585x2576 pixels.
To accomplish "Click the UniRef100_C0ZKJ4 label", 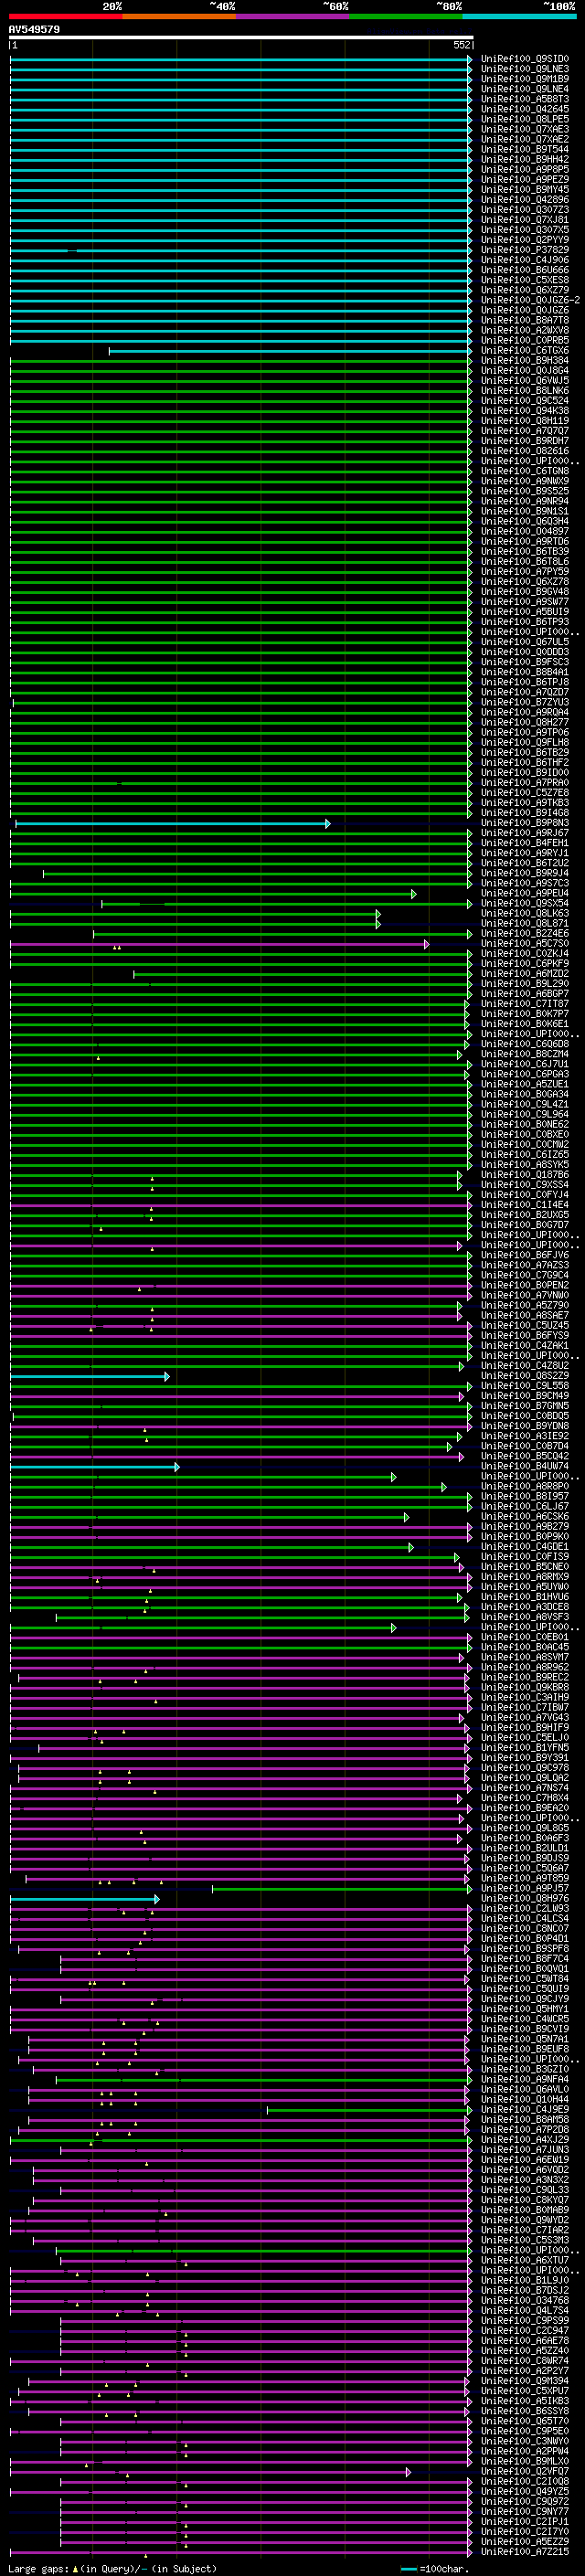I will [x=525, y=954].
